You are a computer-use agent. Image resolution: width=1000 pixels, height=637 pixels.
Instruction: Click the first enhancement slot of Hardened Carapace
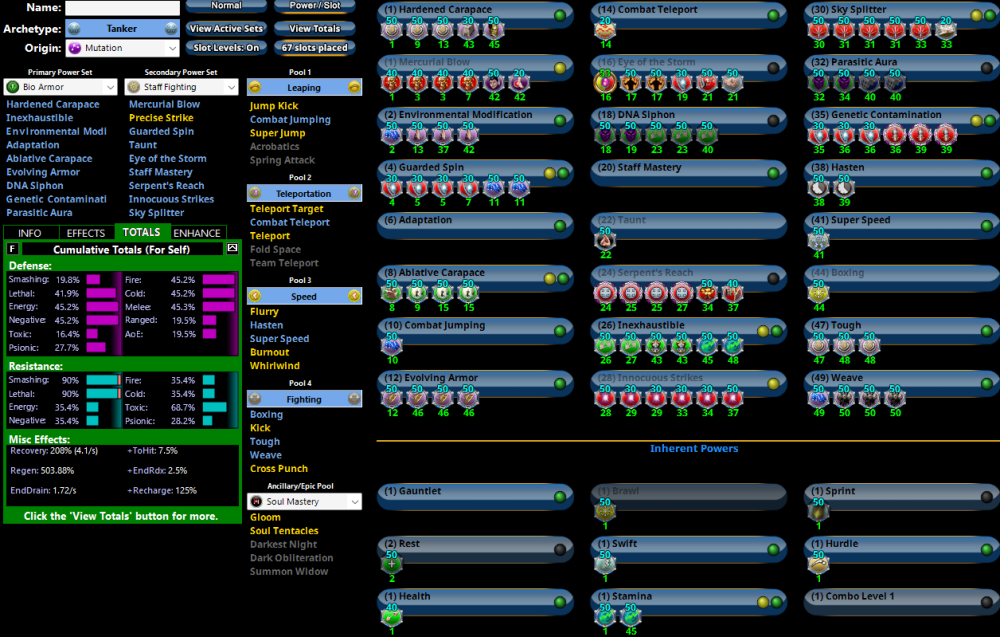392,31
